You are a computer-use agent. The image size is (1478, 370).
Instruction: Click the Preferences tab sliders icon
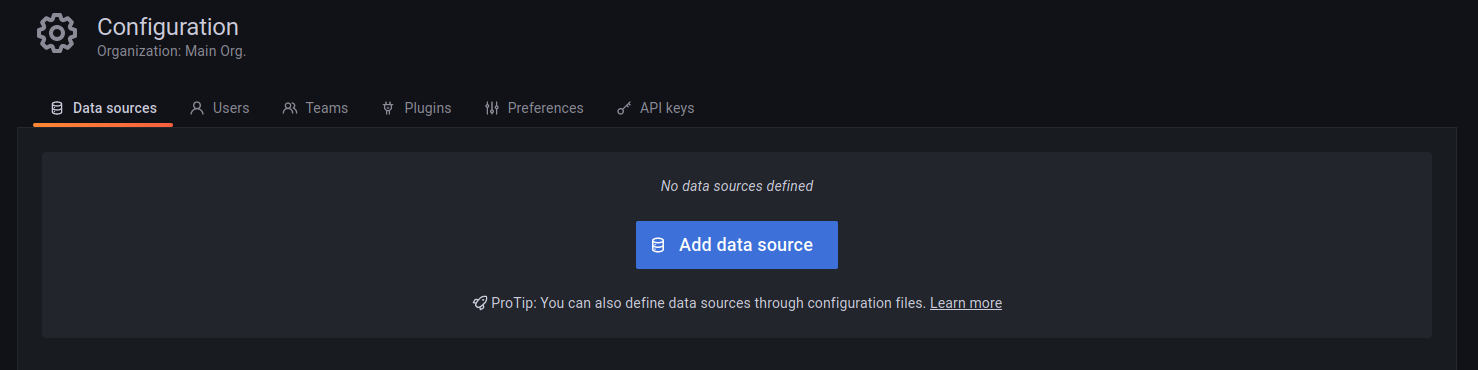[491, 108]
